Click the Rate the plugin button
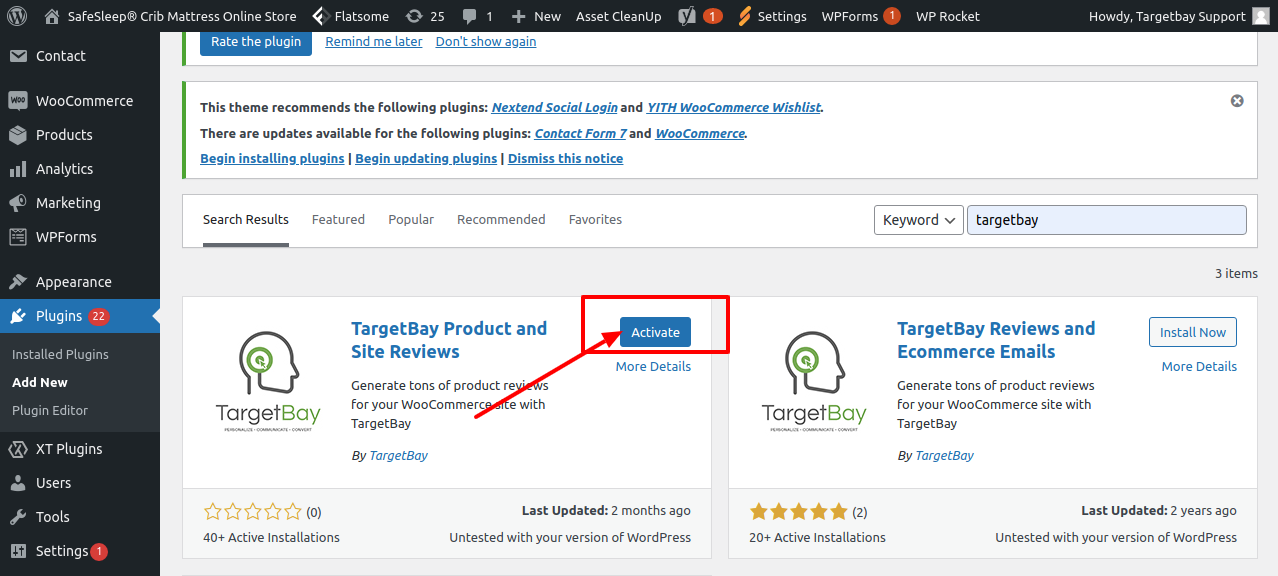Screen dimensions: 1278x576 [256, 42]
